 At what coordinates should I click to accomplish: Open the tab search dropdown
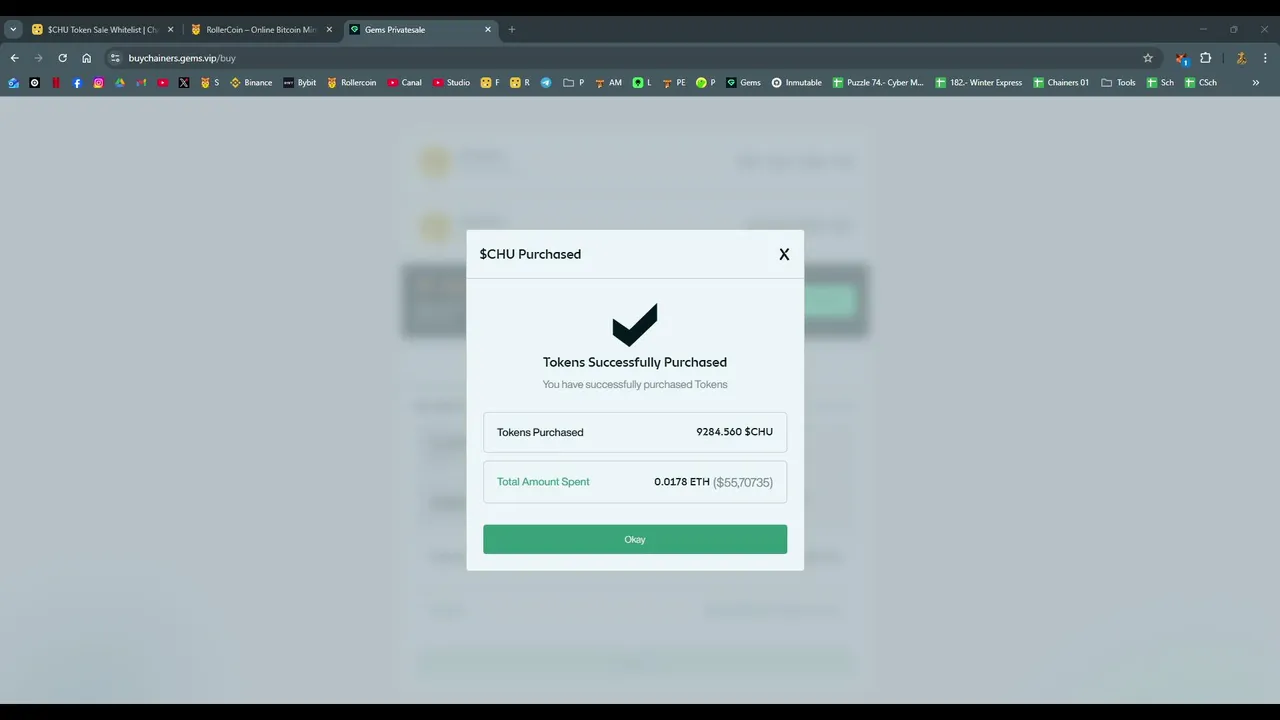pyautogui.click(x=13, y=30)
